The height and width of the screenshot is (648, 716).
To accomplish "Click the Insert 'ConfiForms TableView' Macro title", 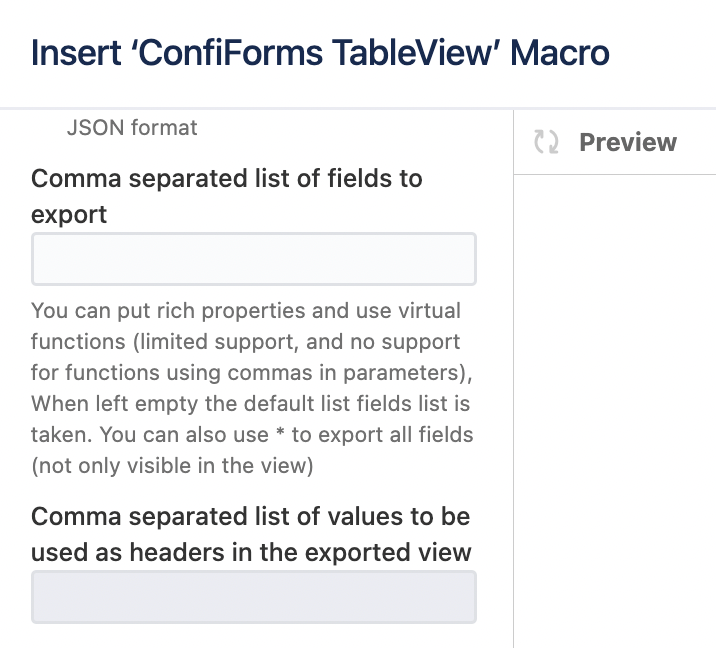I will click(320, 53).
